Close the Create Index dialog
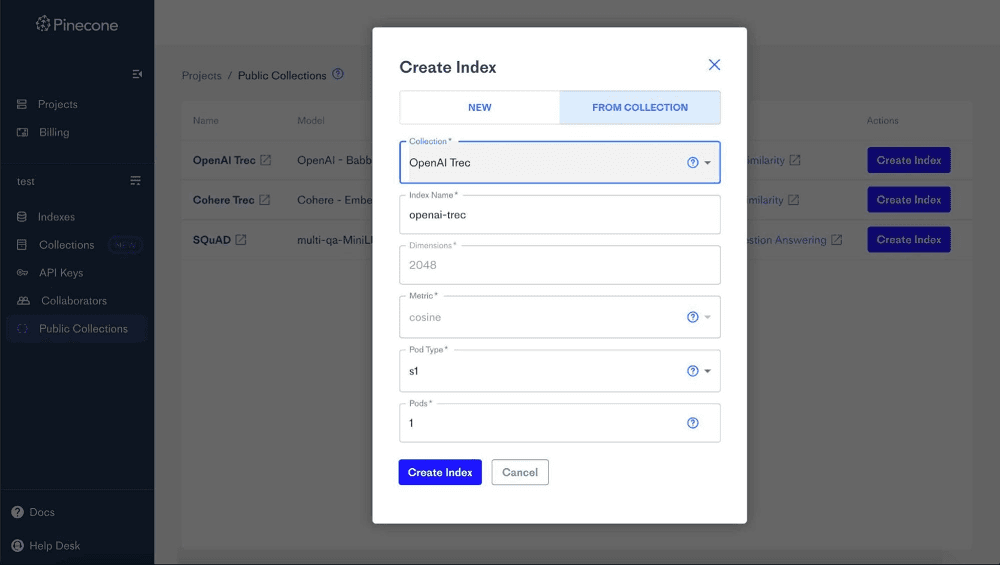The height and width of the screenshot is (565, 1000). (714, 65)
